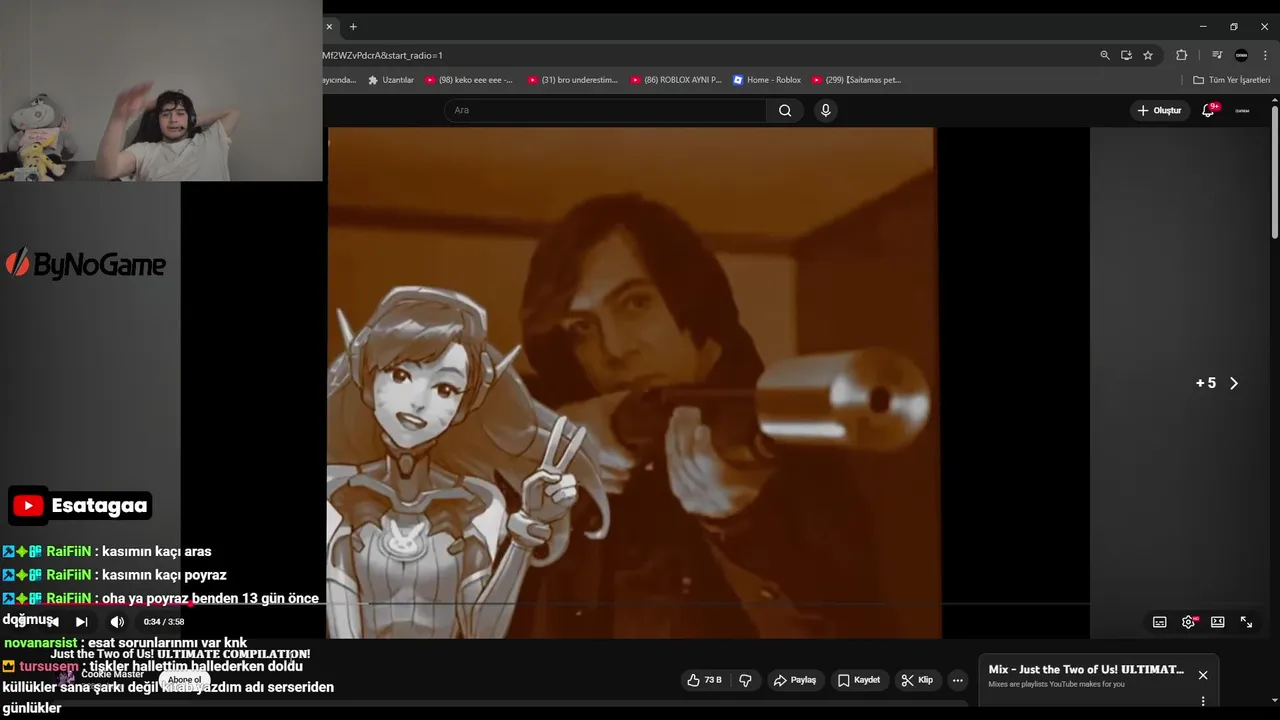
Task: Open Chrome extensions puzzle icon
Action: (1182, 55)
